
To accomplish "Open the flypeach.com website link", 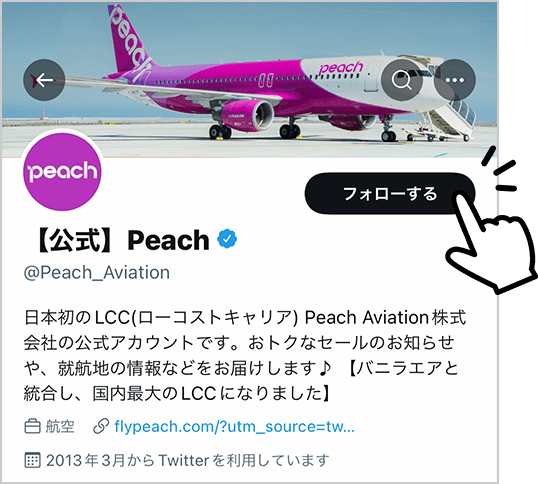I will 234,427.
